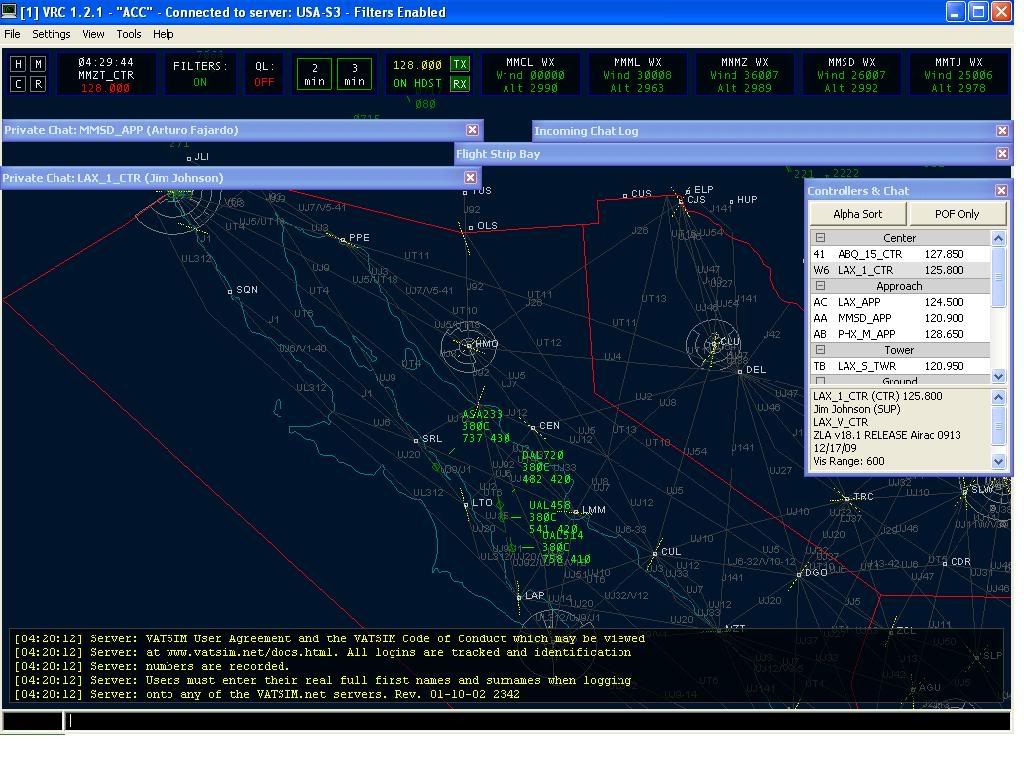Click the H button in top toolbar

[18, 64]
